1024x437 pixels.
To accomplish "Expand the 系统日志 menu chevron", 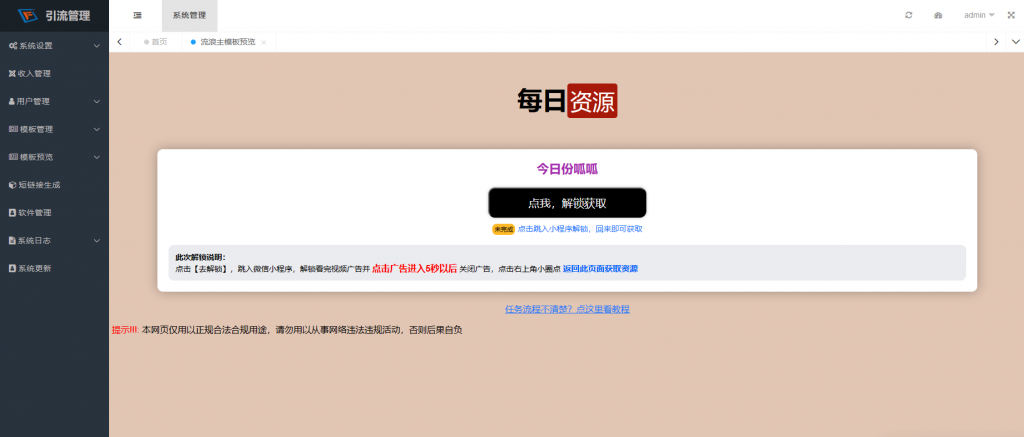I will (x=97, y=240).
